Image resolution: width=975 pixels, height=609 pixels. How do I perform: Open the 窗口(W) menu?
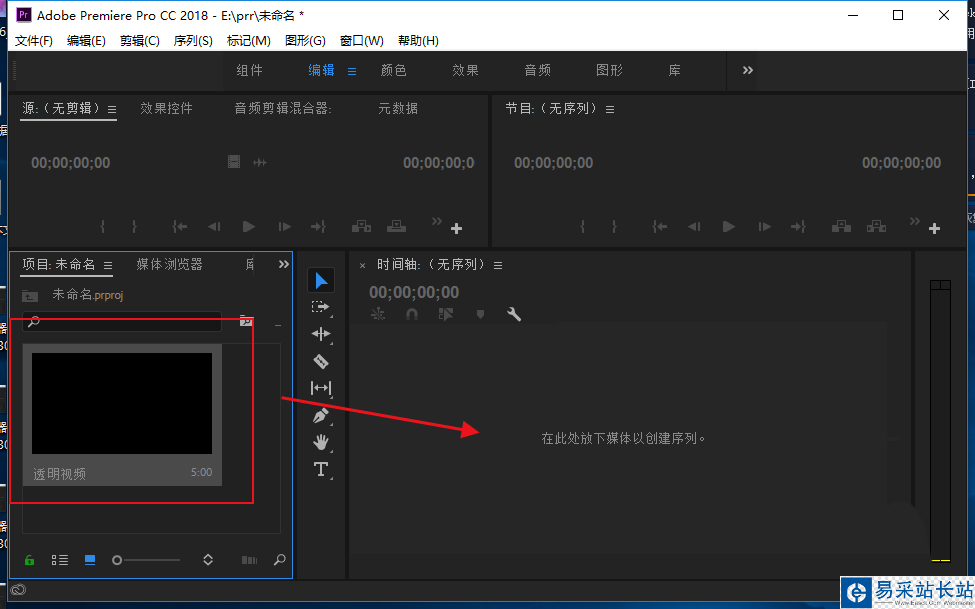tap(362, 40)
